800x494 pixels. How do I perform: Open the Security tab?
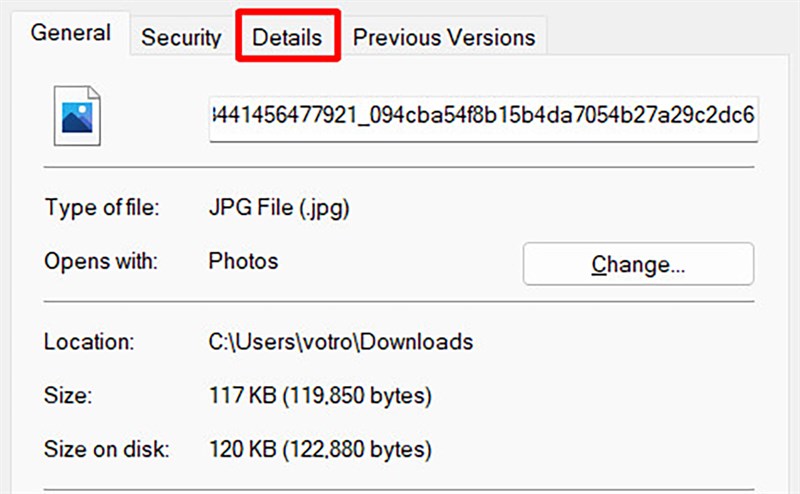tap(181, 38)
